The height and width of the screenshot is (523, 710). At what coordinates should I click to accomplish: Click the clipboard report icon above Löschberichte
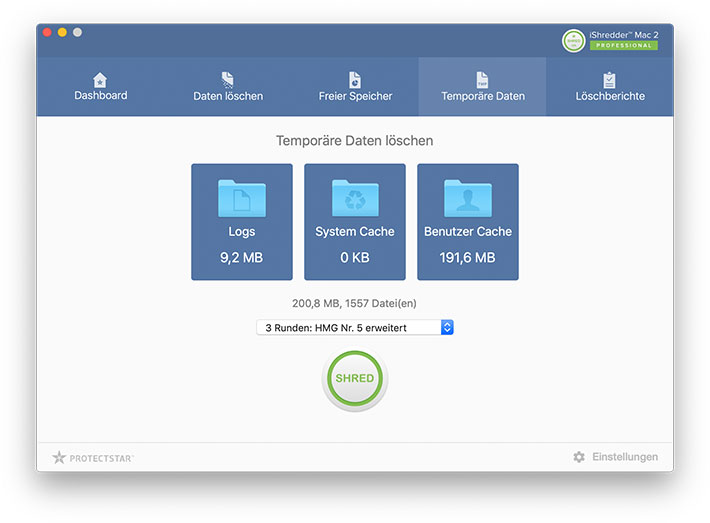(609, 80)
